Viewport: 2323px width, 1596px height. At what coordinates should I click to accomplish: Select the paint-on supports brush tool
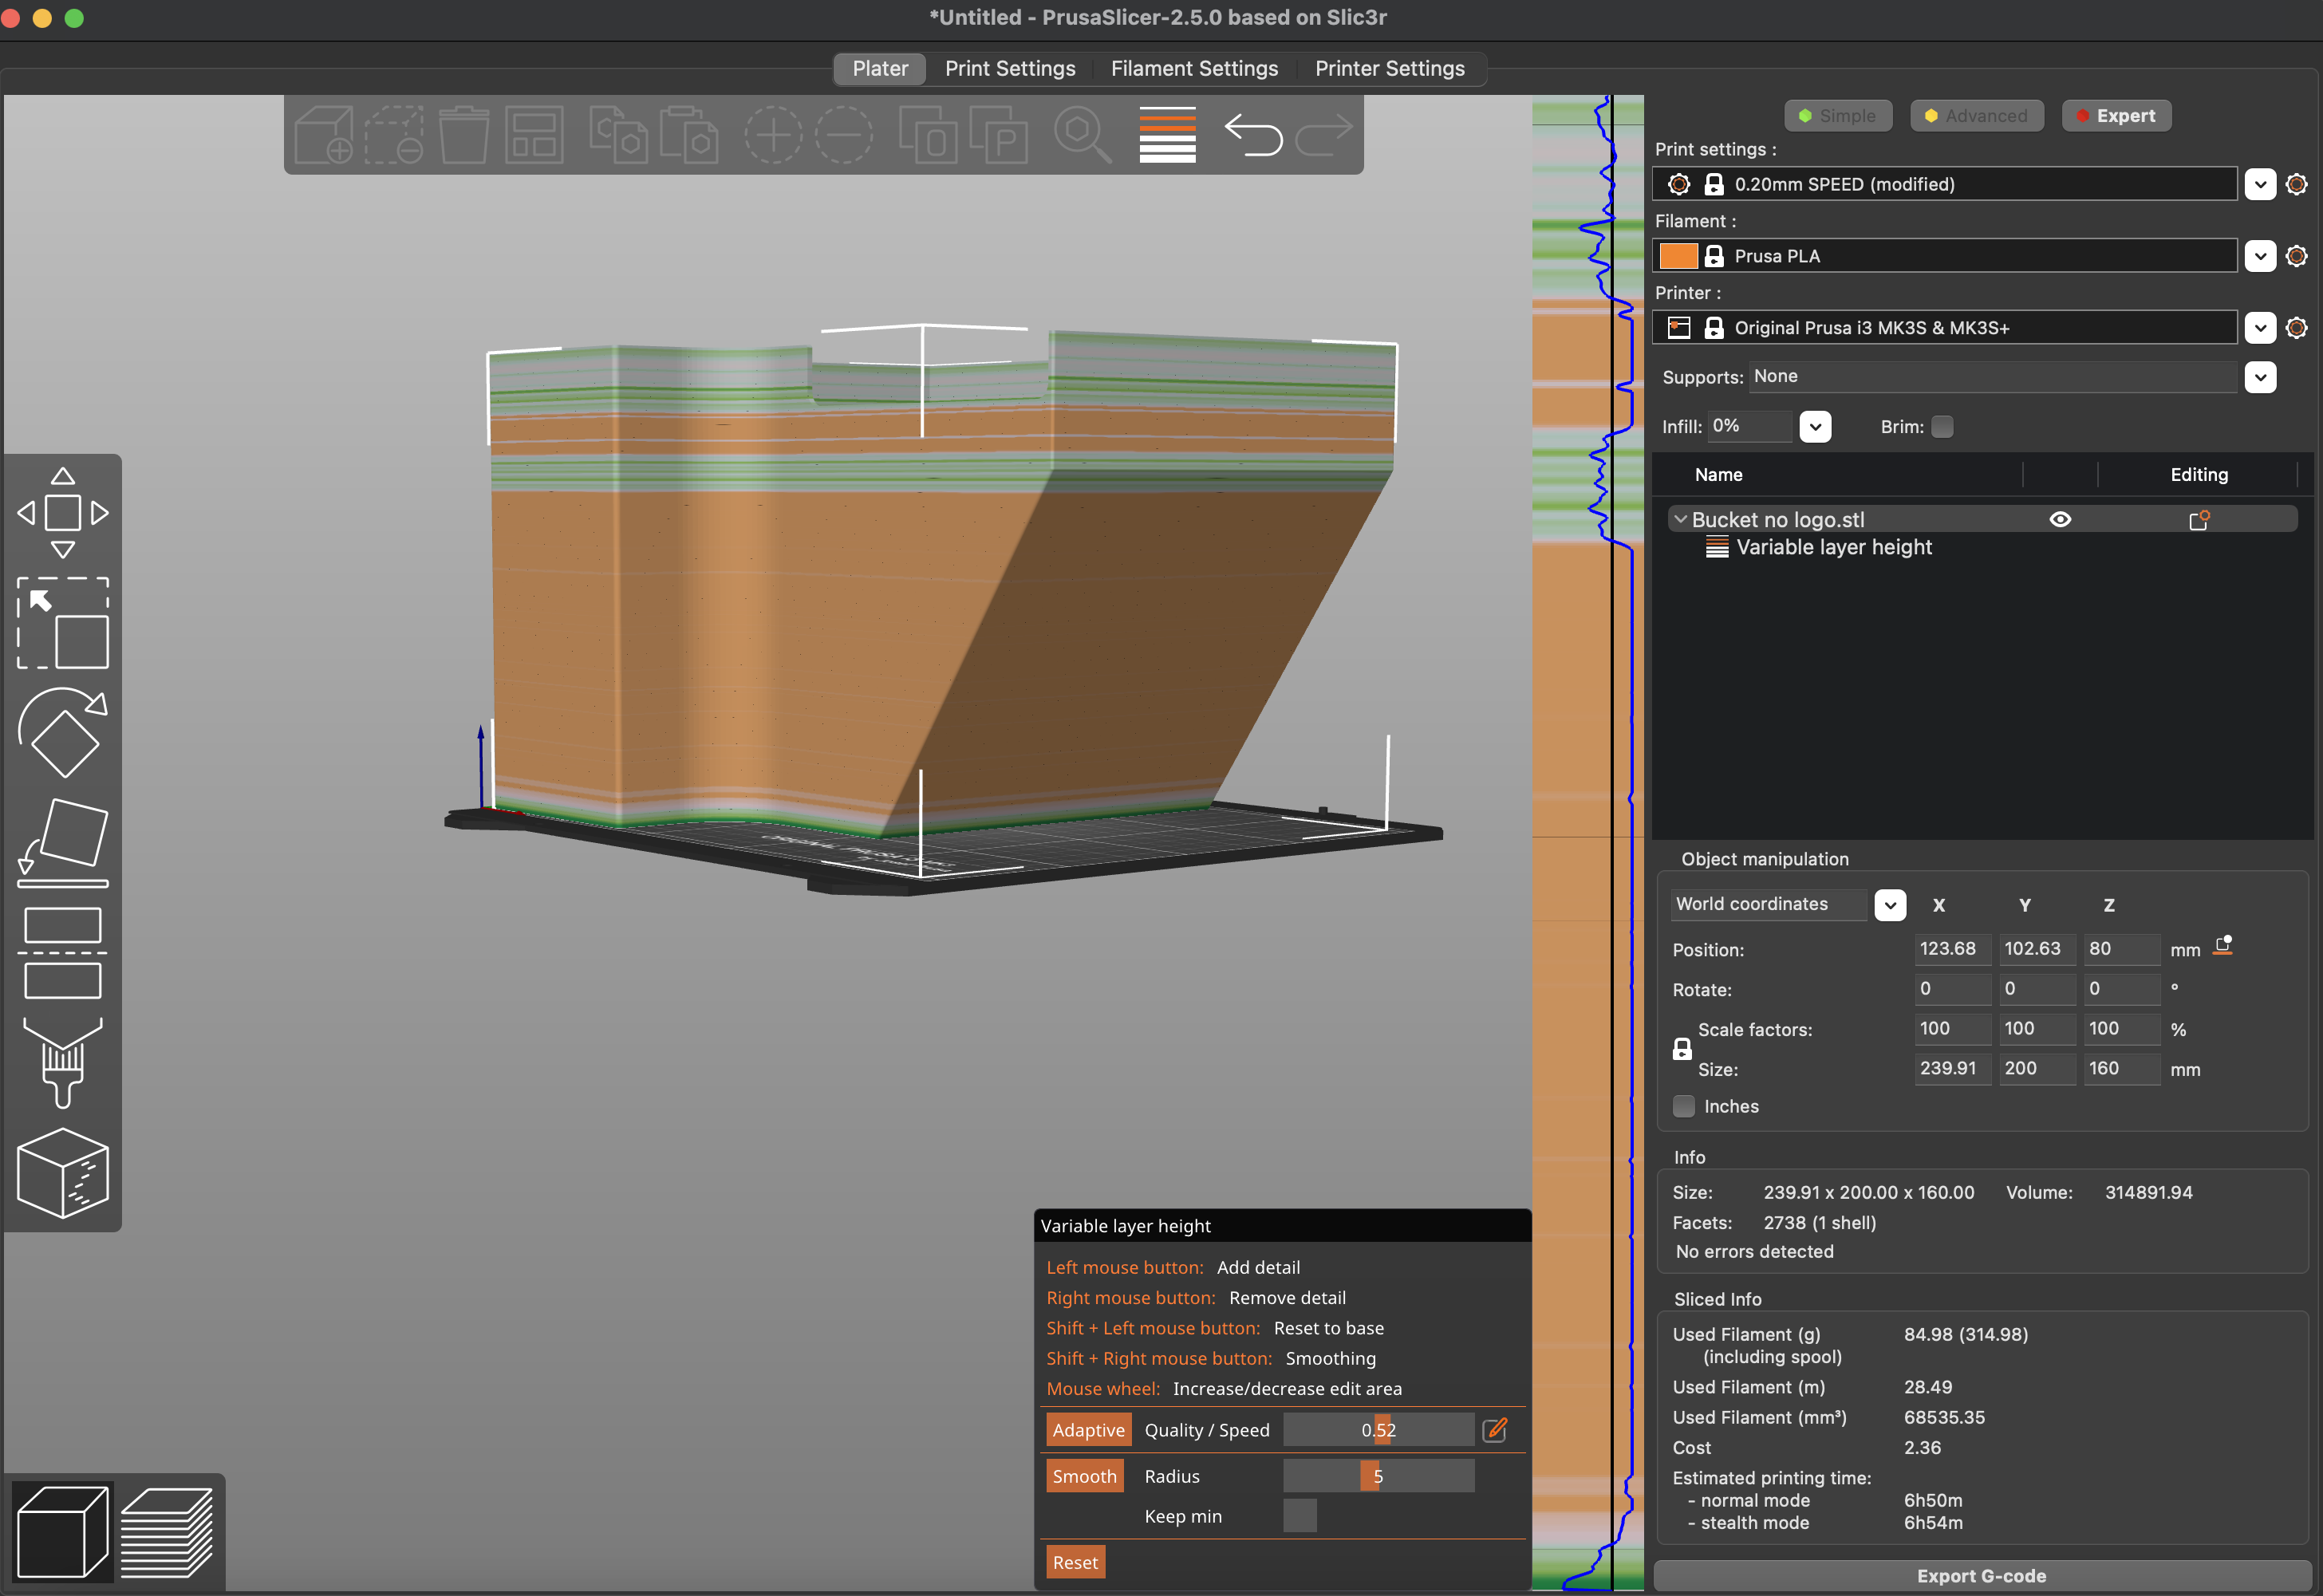tap(62, 1063)
